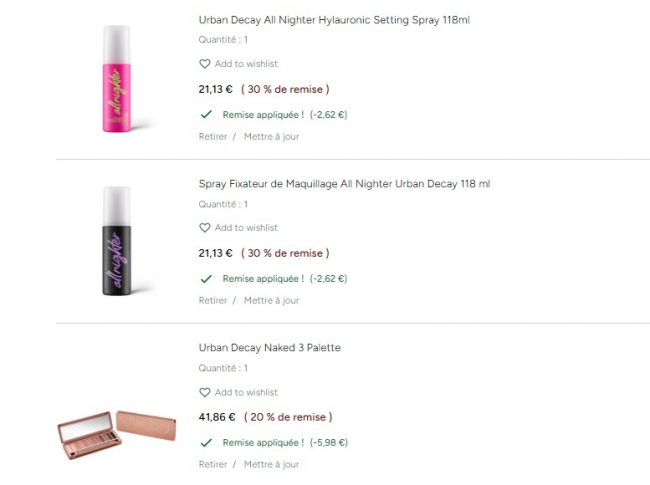
Task: Click Mettre à jour for Spray Fixateur de Maquillage
Action: click(x=271, y=301)
